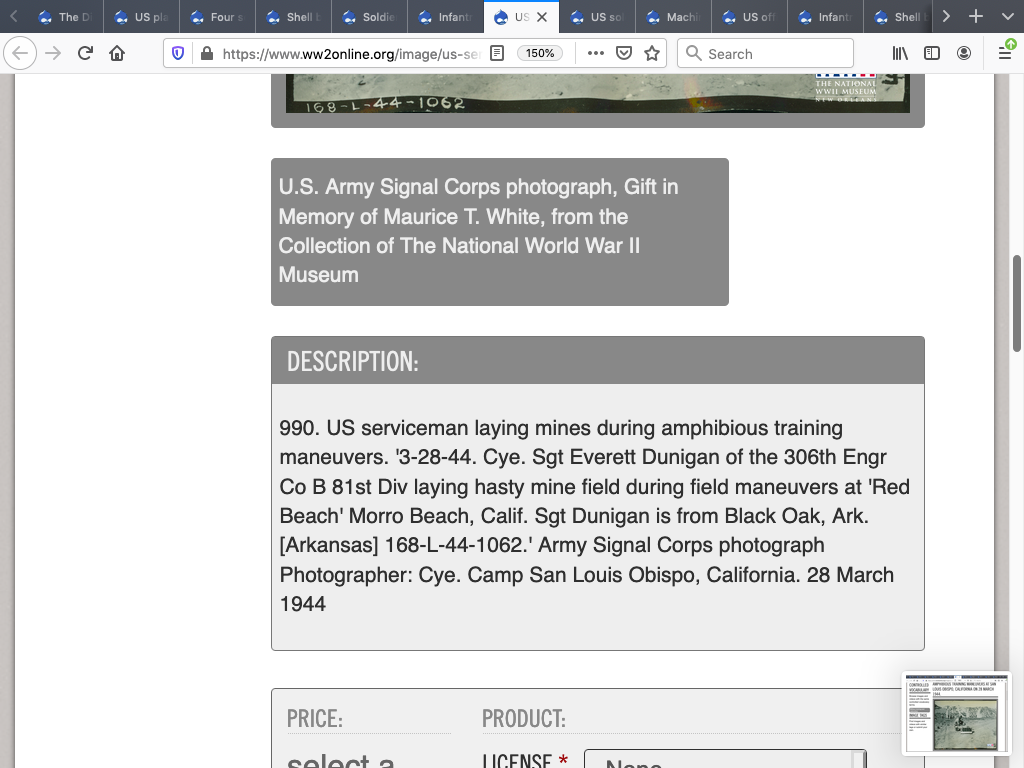Bookmark this page with the star
This screenshot has width=1024, height=768.
[652, 53]
